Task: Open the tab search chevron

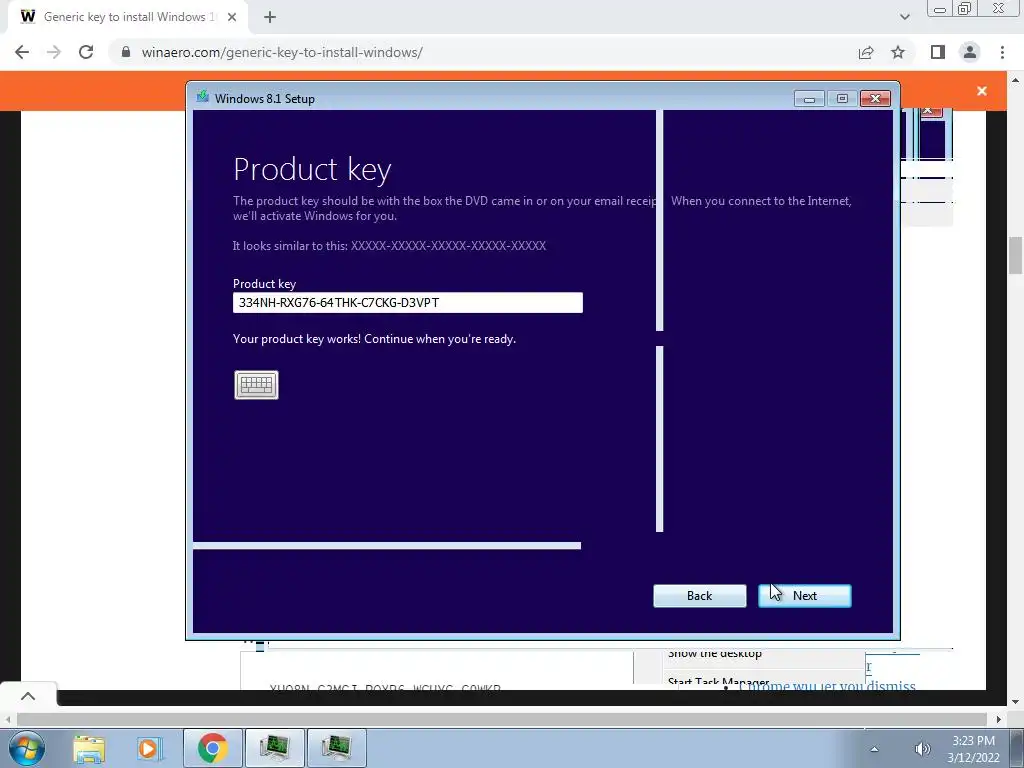Action: point(904,17)
